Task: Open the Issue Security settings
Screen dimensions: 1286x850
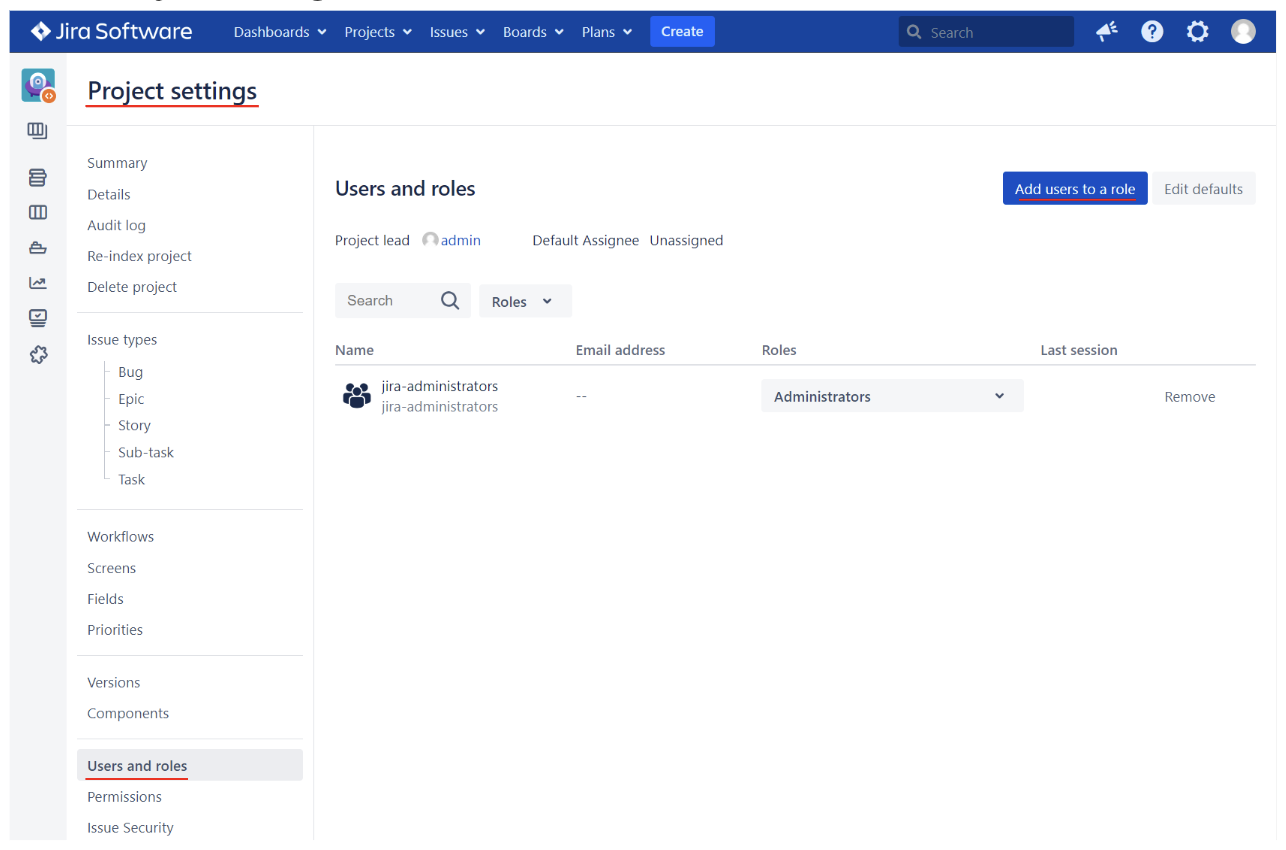Action: click(x=130, y=828)
